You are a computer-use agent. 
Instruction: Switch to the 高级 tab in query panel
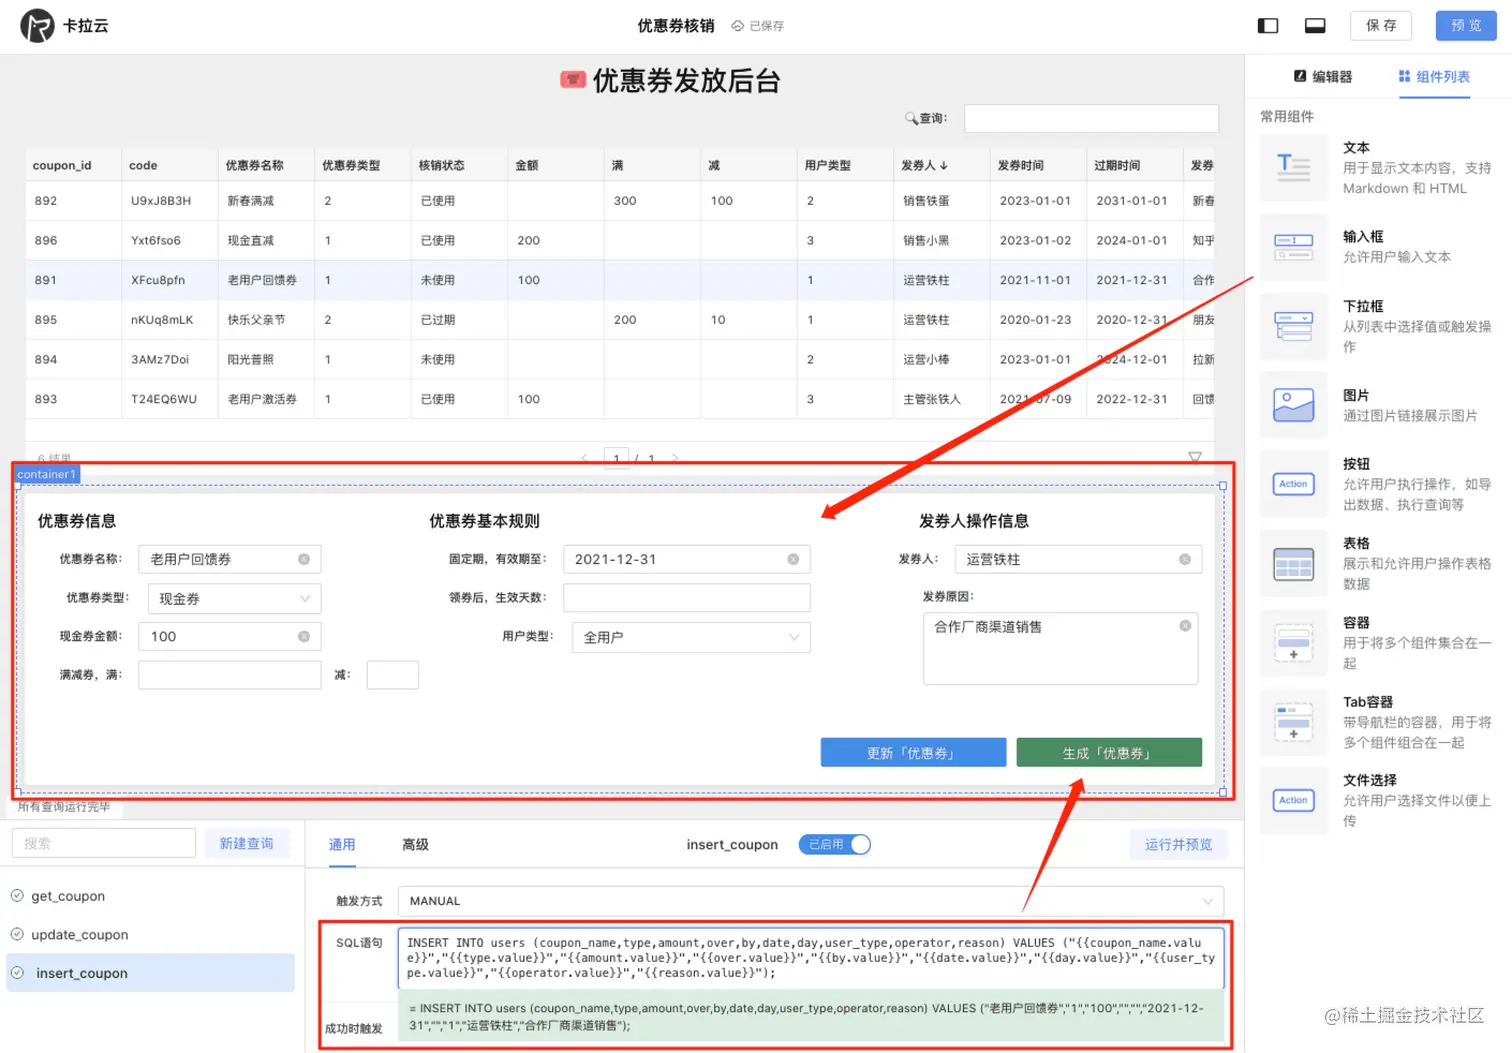pyautogui.click(x=415, y=844)
